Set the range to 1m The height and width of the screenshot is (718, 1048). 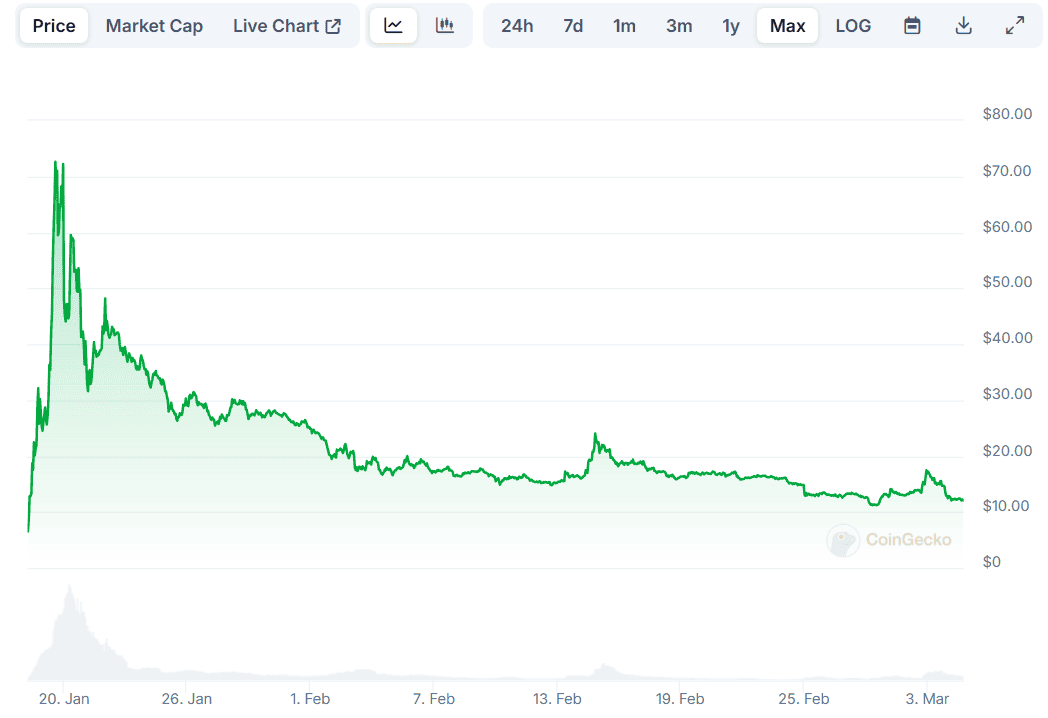[624, 26]
